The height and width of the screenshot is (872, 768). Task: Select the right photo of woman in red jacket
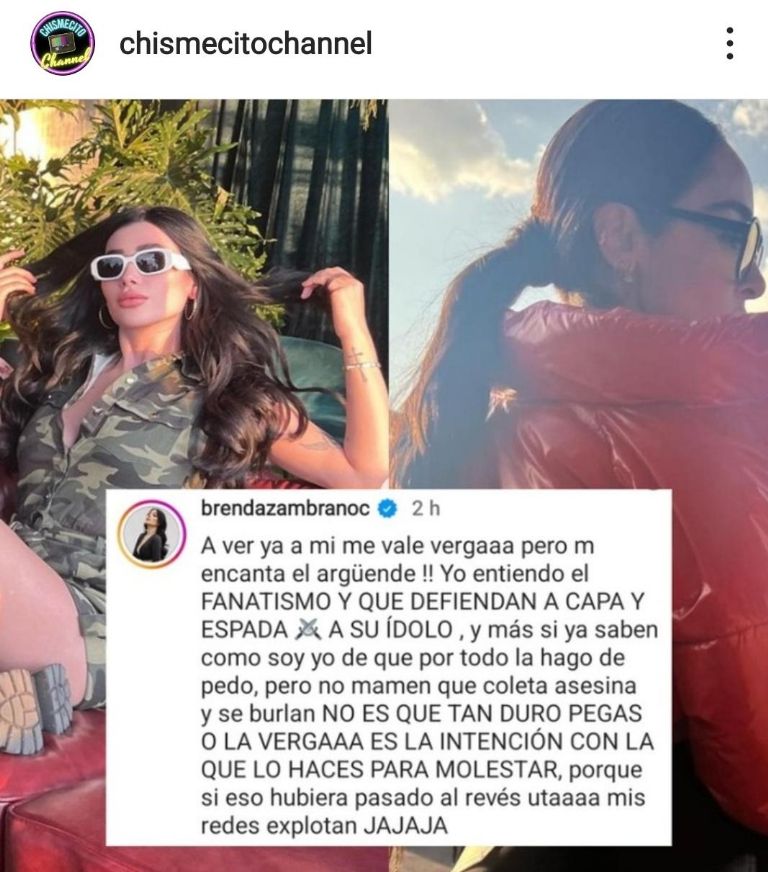[x=578, y=295]
